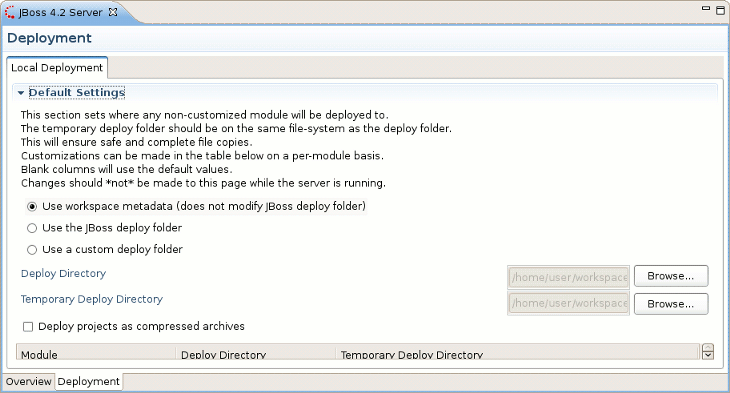730x393 pixels.
Task: Close the JBoss 4.2 Server editor tab
Action: (113, 12)
